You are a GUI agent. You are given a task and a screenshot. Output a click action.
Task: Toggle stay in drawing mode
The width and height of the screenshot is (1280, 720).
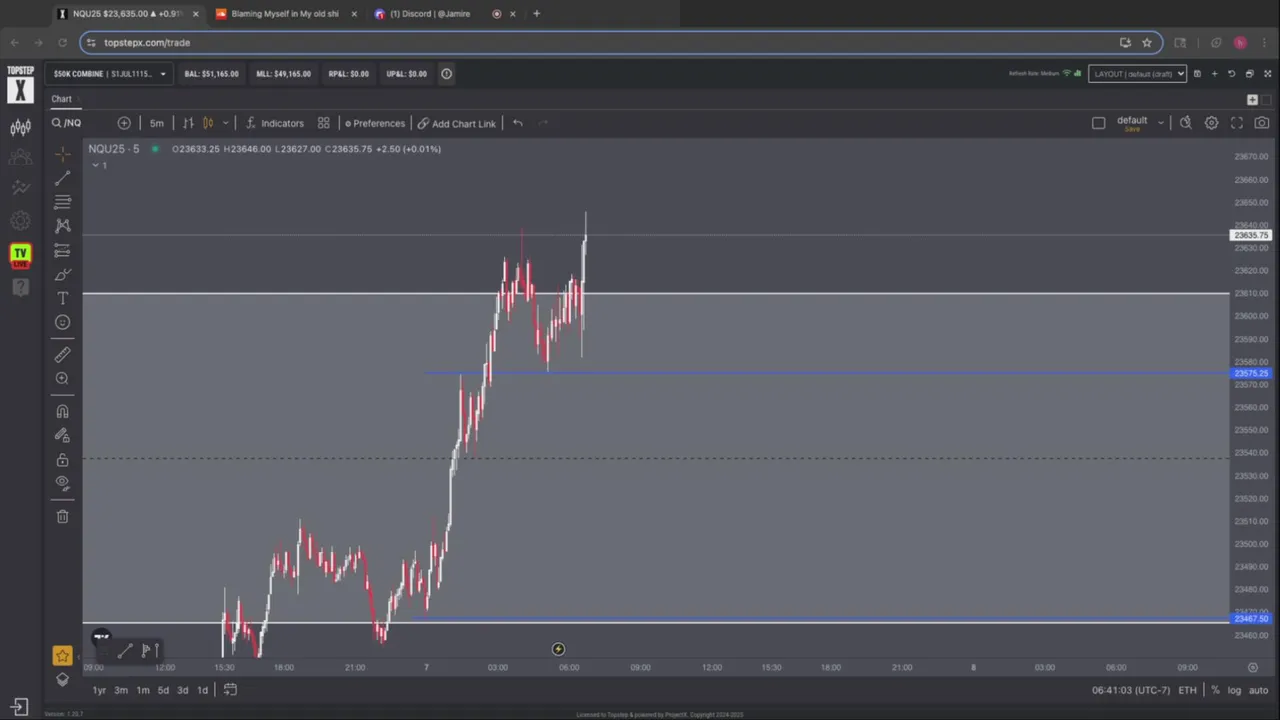62,435
